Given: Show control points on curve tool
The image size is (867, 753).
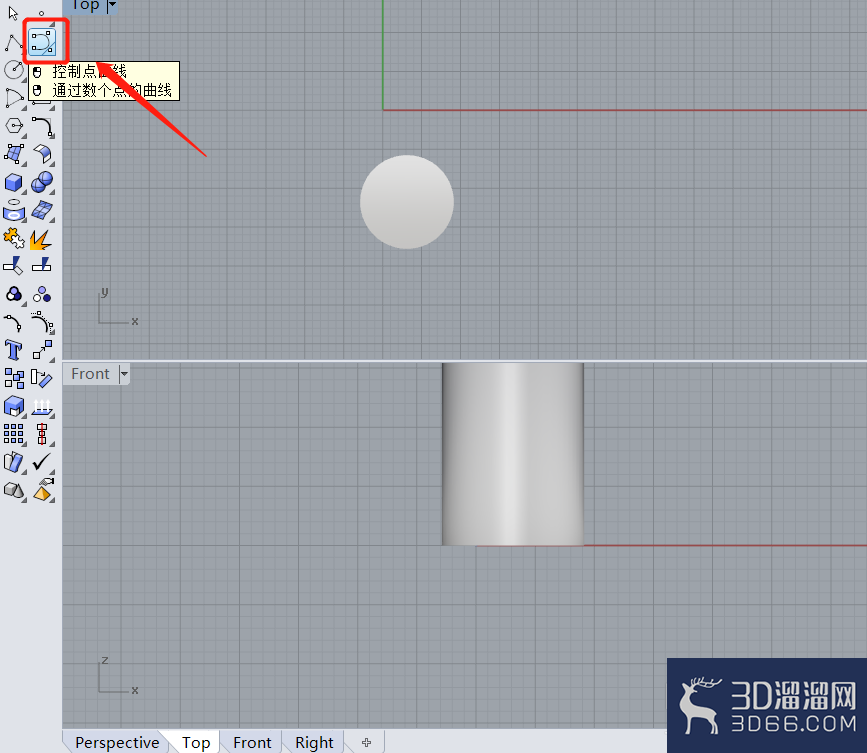Looking at the screenshot, I should point(42,323).
